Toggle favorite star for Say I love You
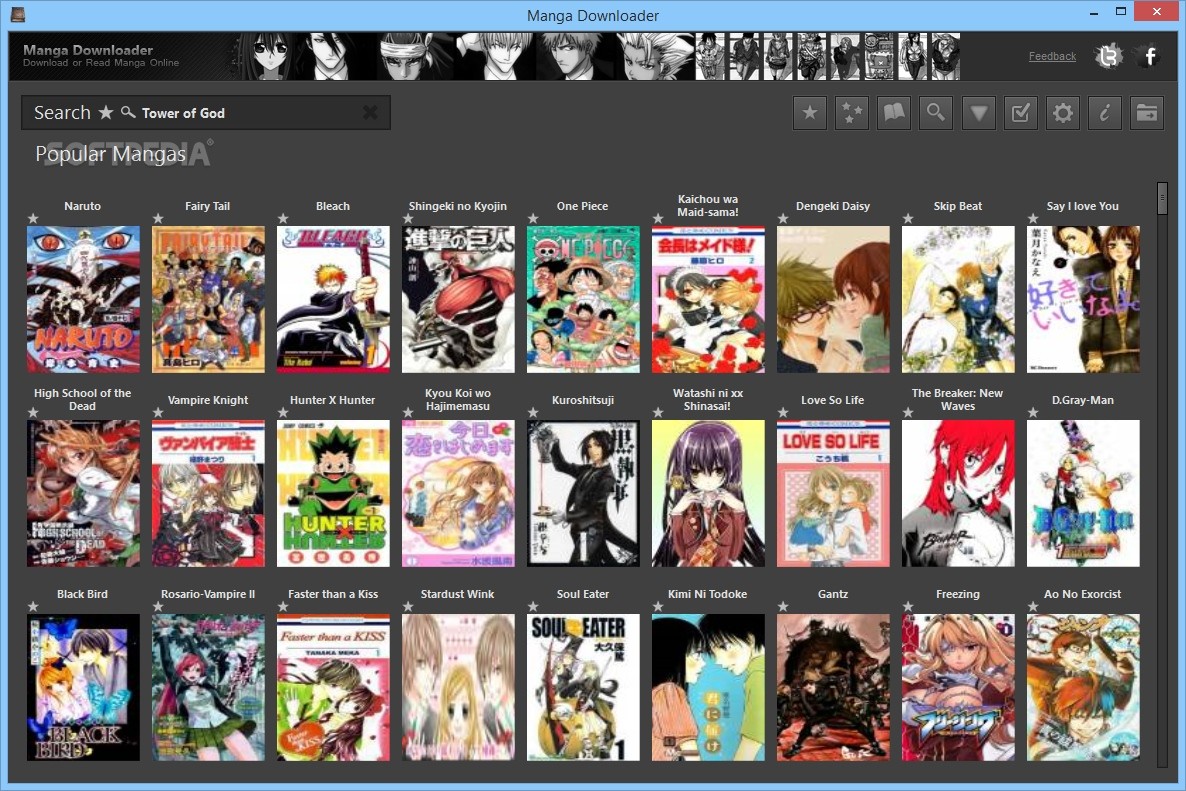The height and width of the screenshot is (791, 1186). tap(1033, 219)
